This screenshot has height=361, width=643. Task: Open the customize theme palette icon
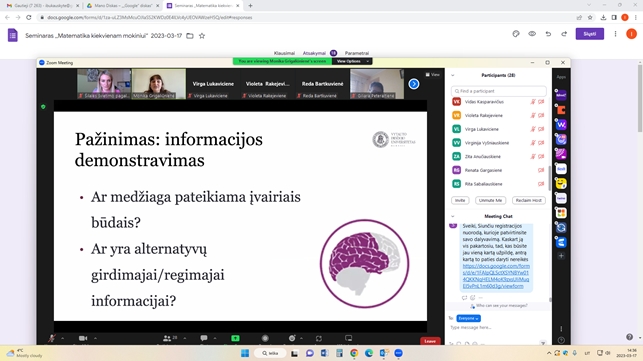tap(516, 34)
